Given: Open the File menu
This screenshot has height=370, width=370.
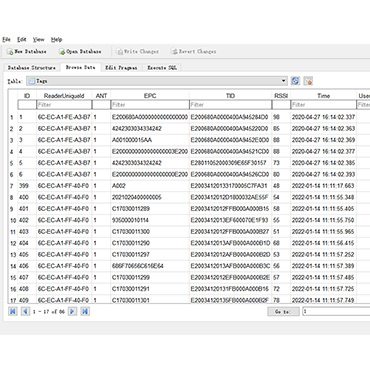Looking at the screenshot, I should [x=6, y=39].
